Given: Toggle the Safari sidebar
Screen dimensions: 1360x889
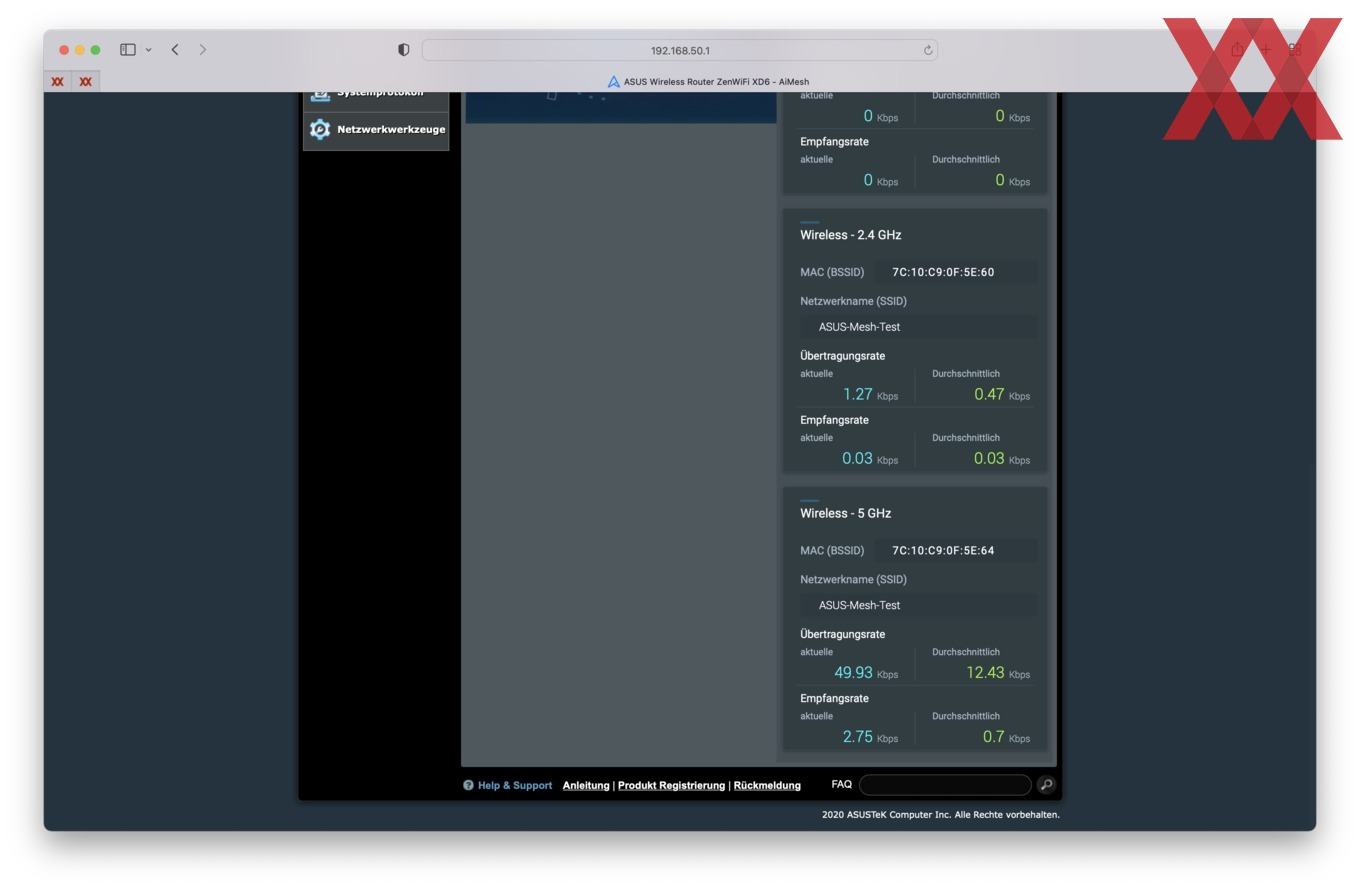Looking at the screenshot, I should pyautogui.click(x=127, y=50).
